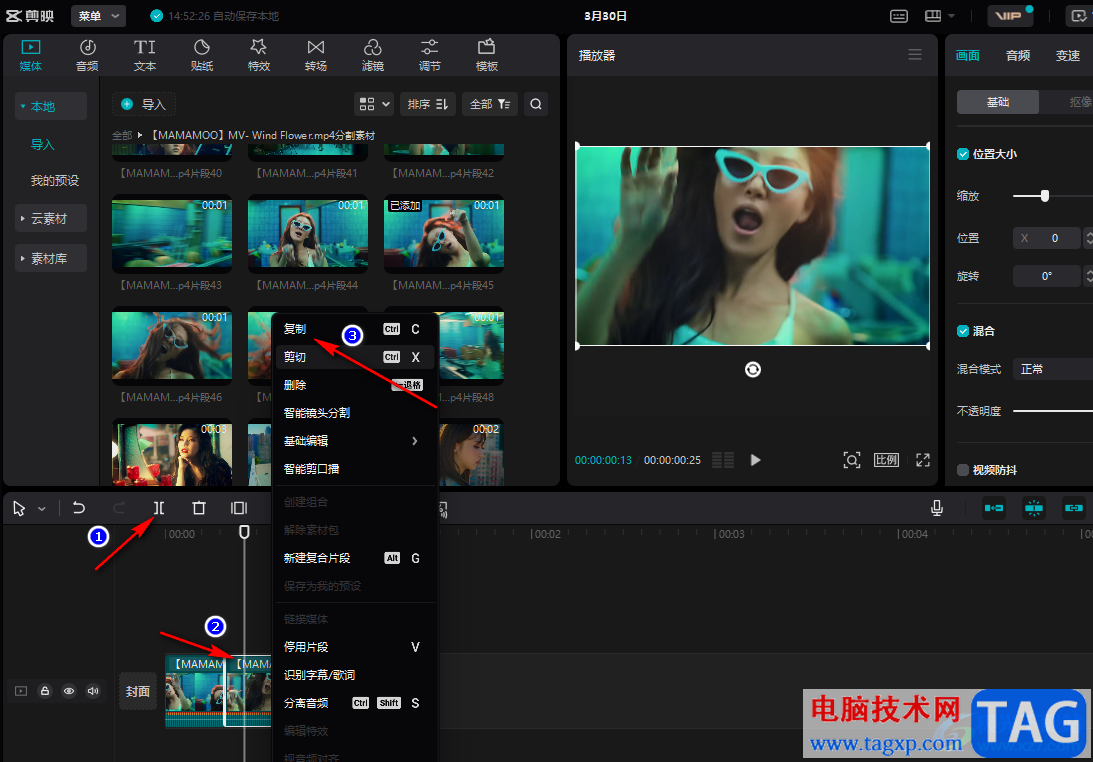This screenshot has width=1093, height=762.
Task: Click the 不透明度 opacity slider
Action: 1053,411
